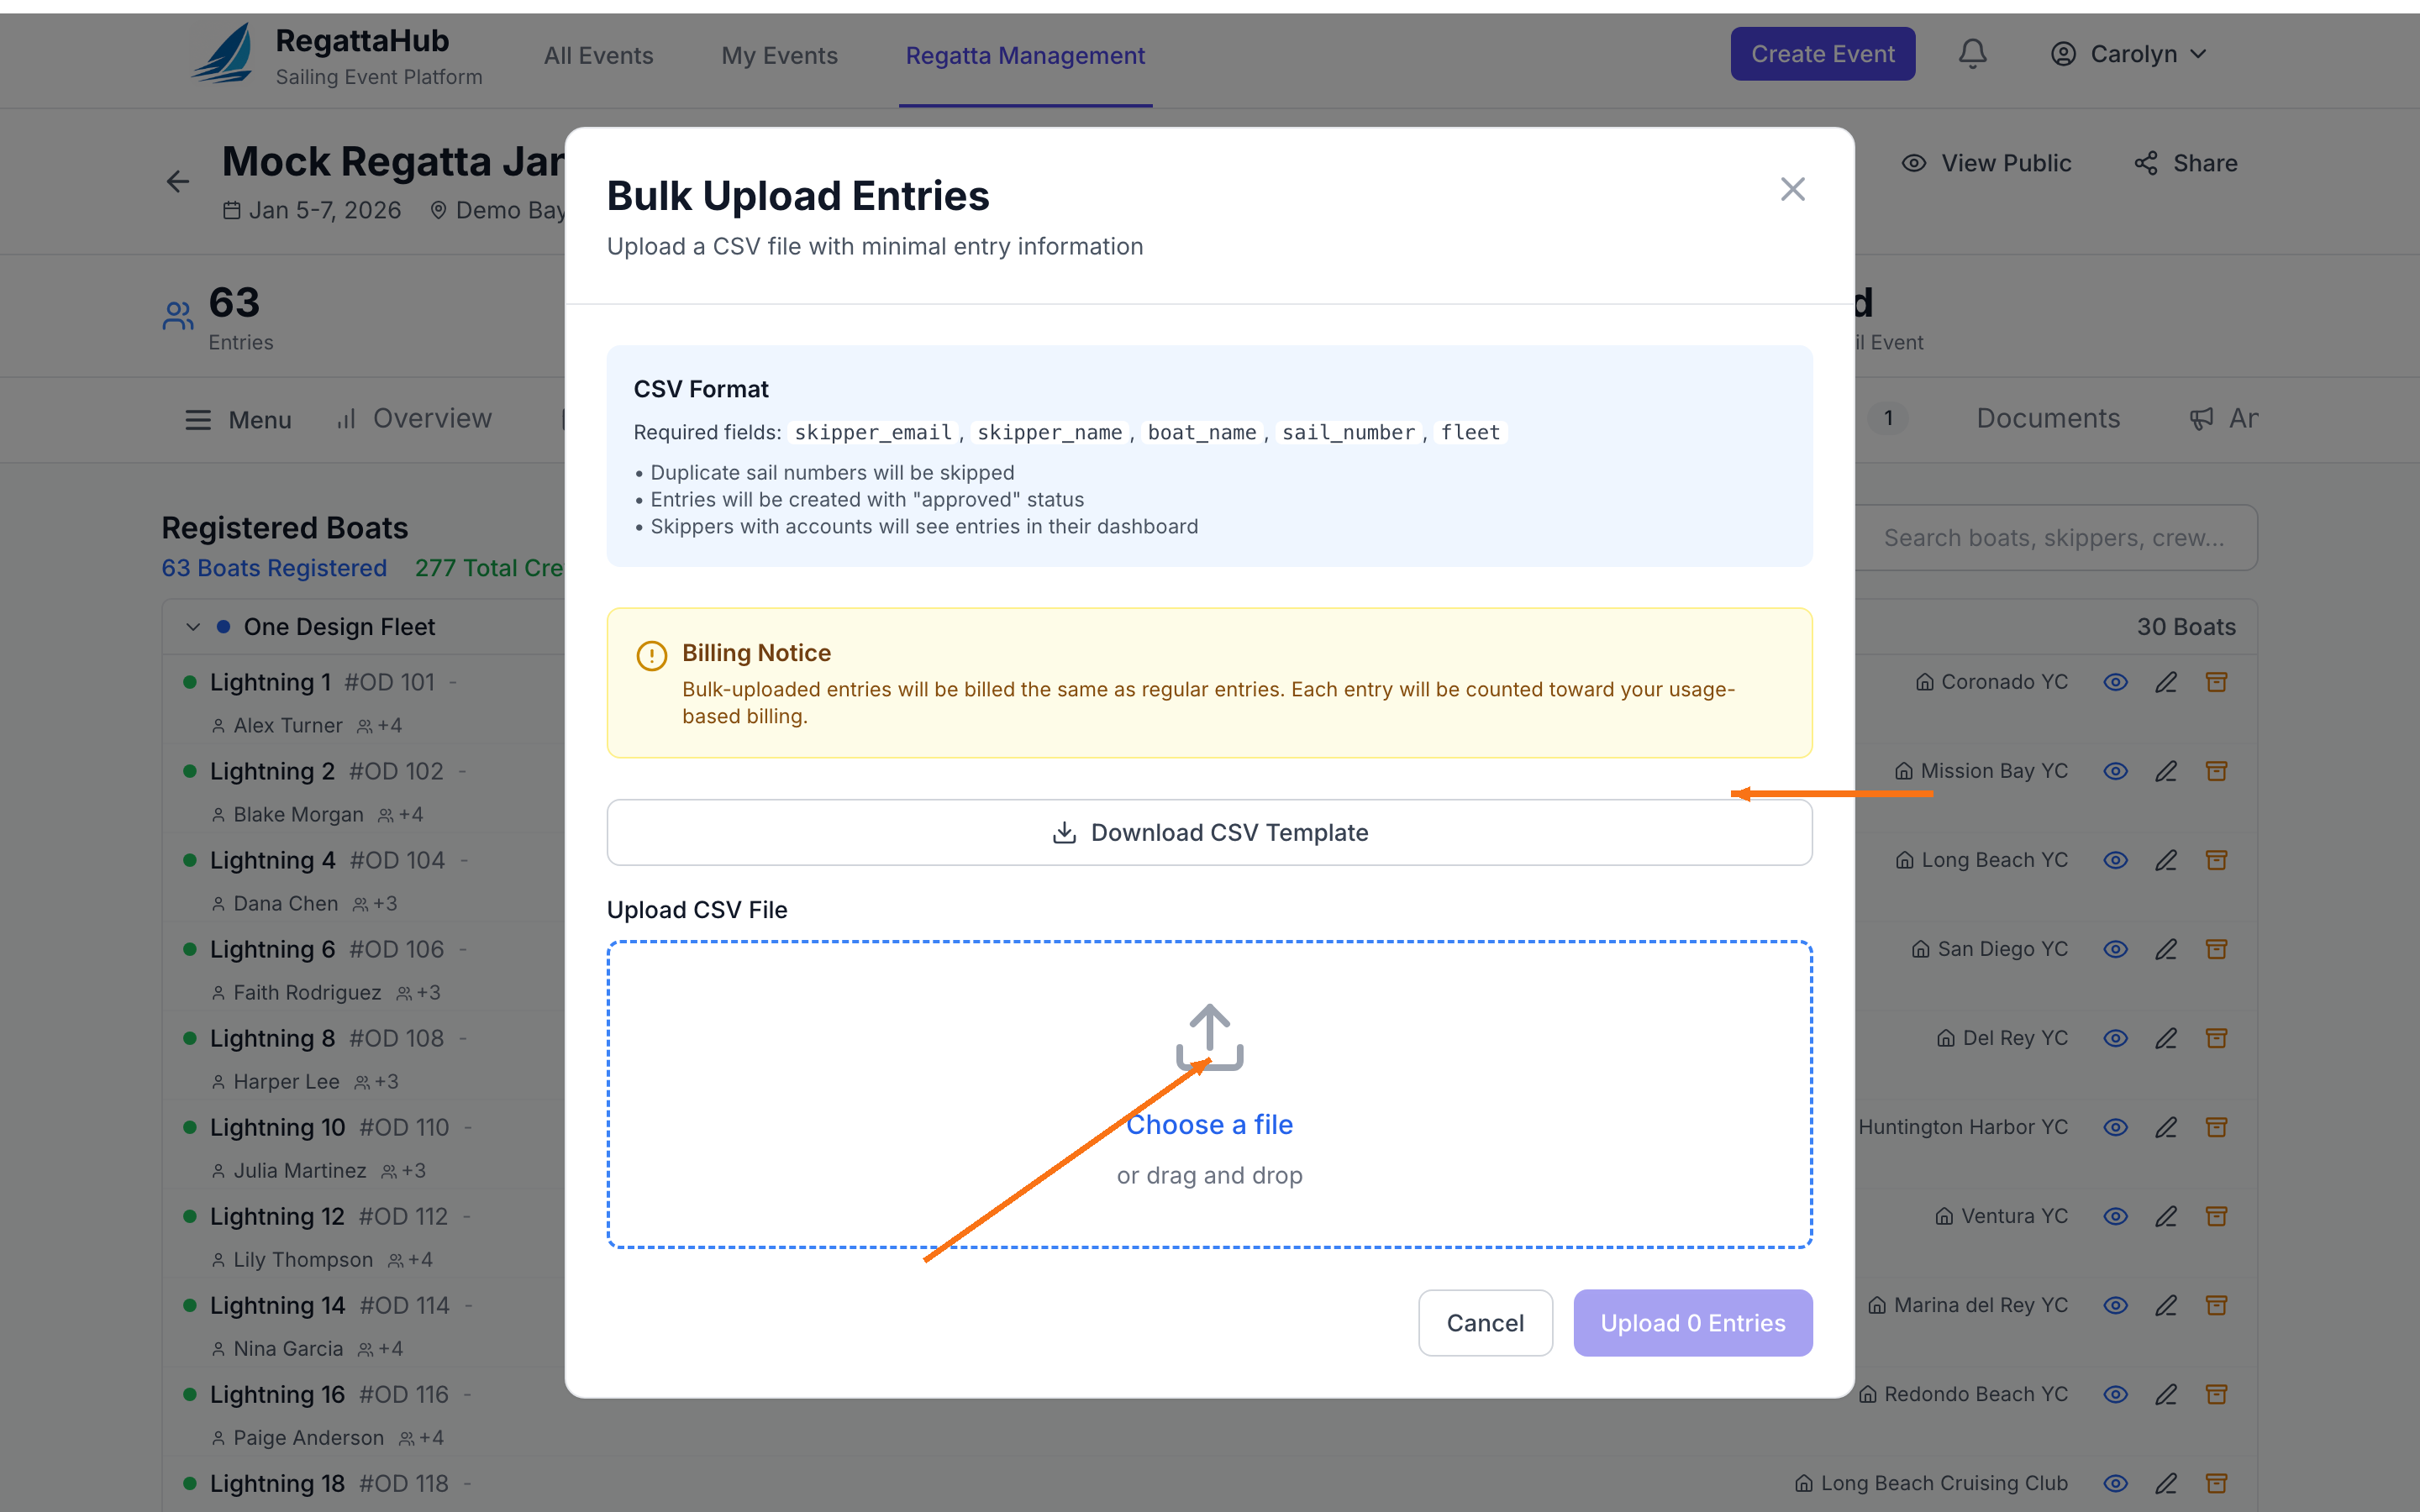Viewport: 2420px width, 1512px height.
Task: Click the archive icon for San Diego YC row
Action: point(2216,949)
